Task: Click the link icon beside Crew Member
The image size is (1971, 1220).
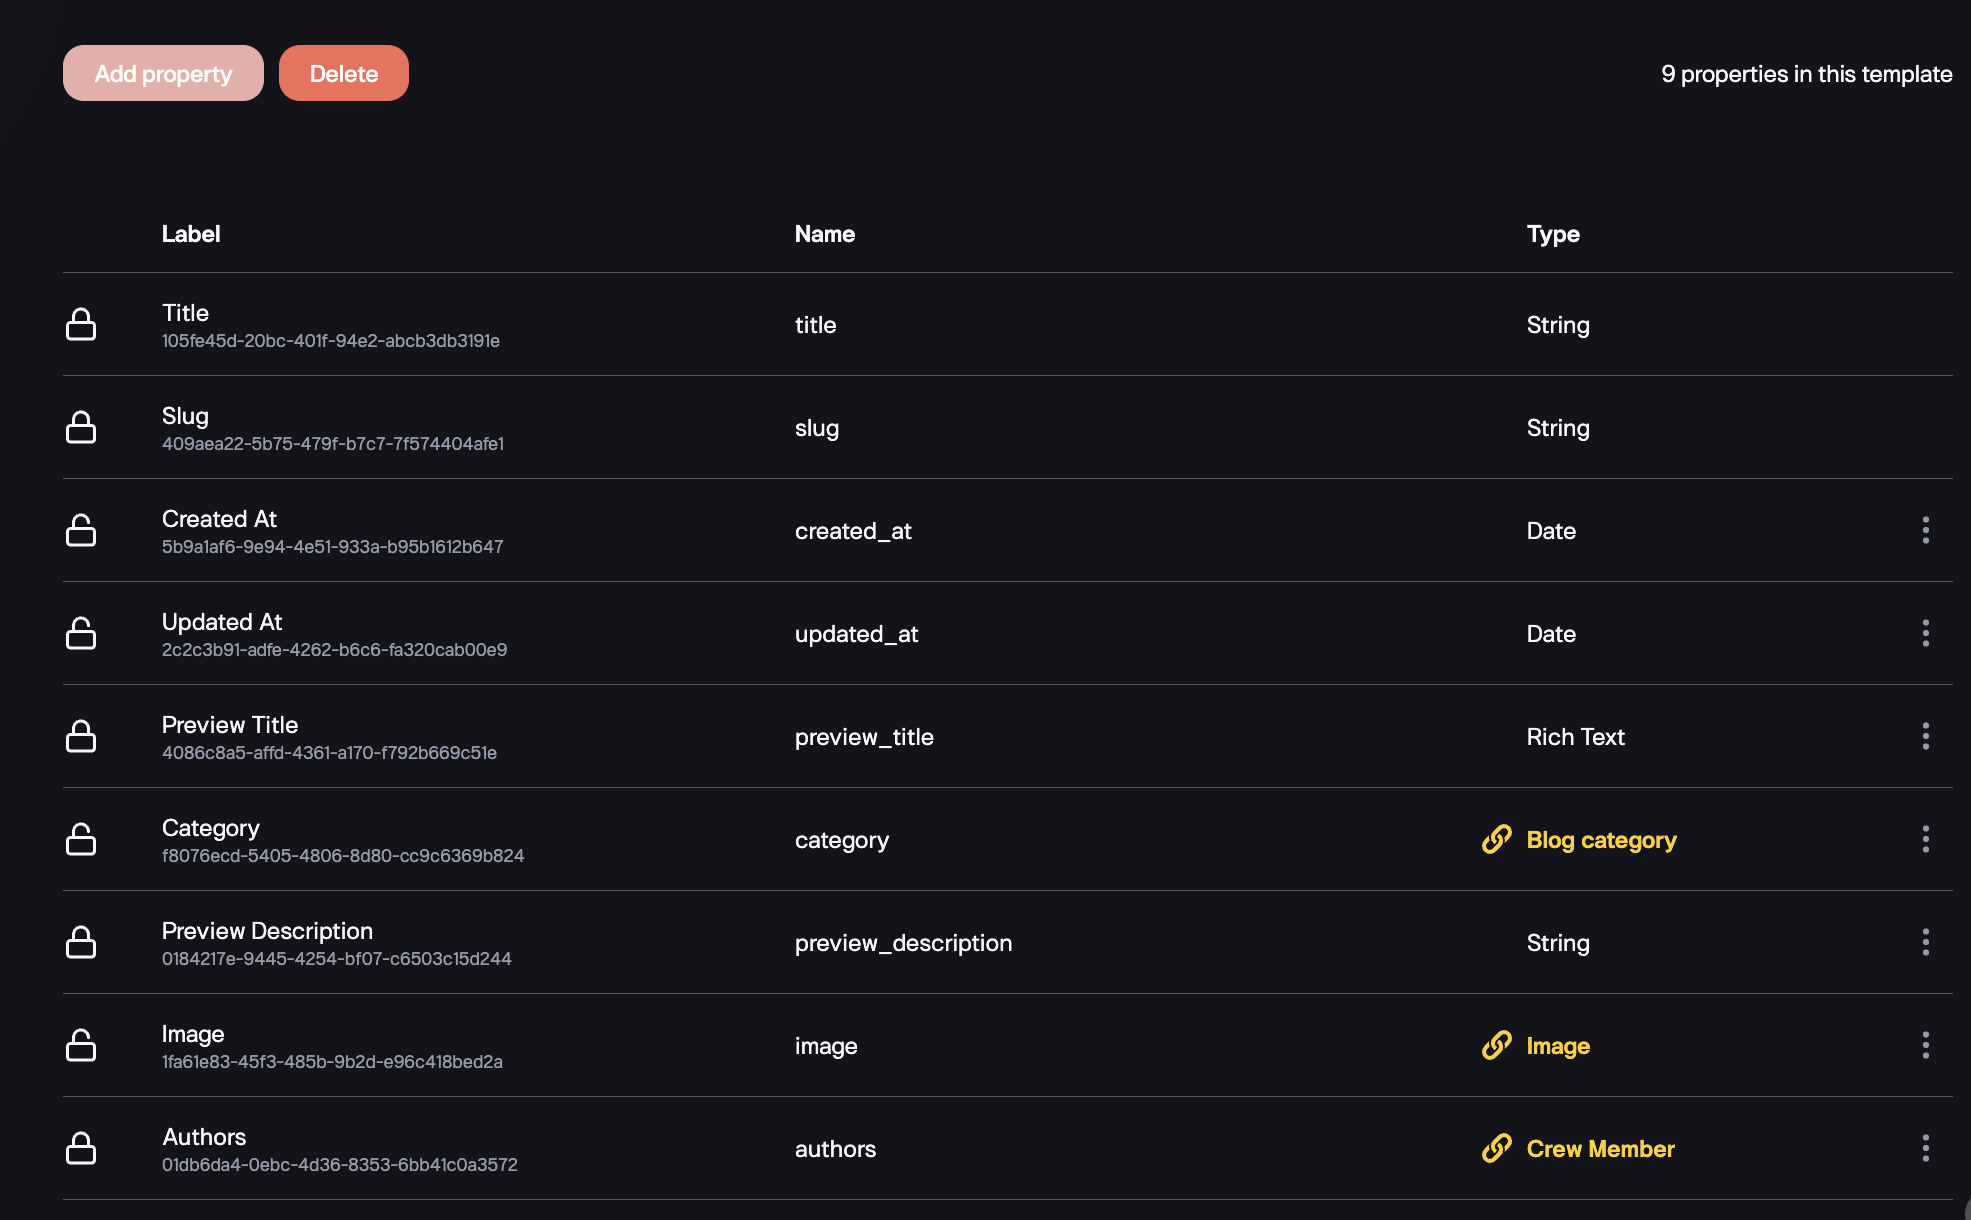Action: 1496,1149
